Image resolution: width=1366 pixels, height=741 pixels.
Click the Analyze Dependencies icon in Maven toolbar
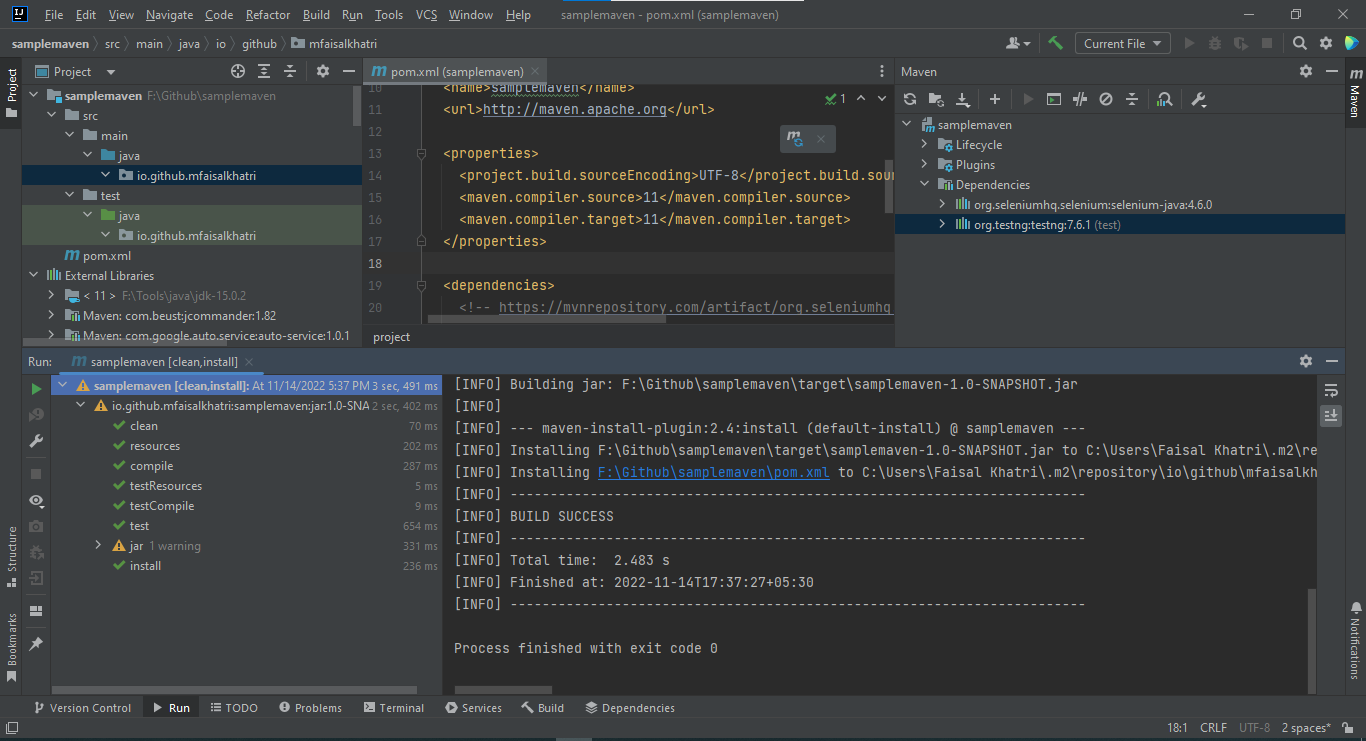1164,99
